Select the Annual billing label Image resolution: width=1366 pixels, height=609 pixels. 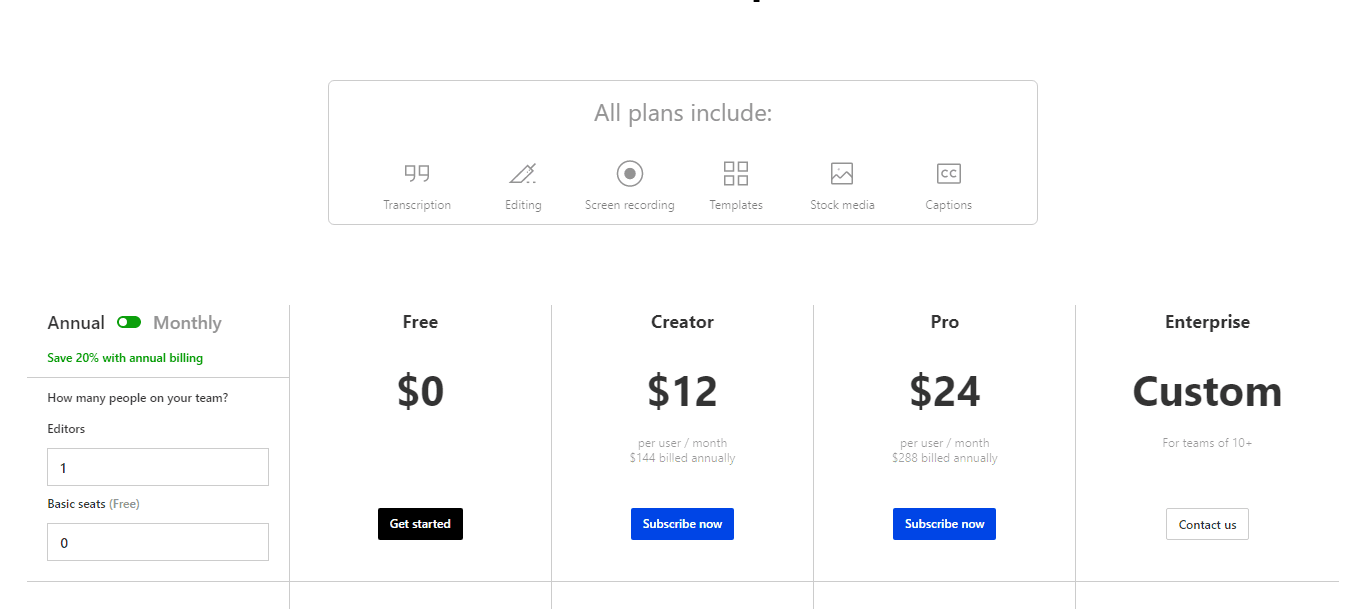(x=76, y=323)
